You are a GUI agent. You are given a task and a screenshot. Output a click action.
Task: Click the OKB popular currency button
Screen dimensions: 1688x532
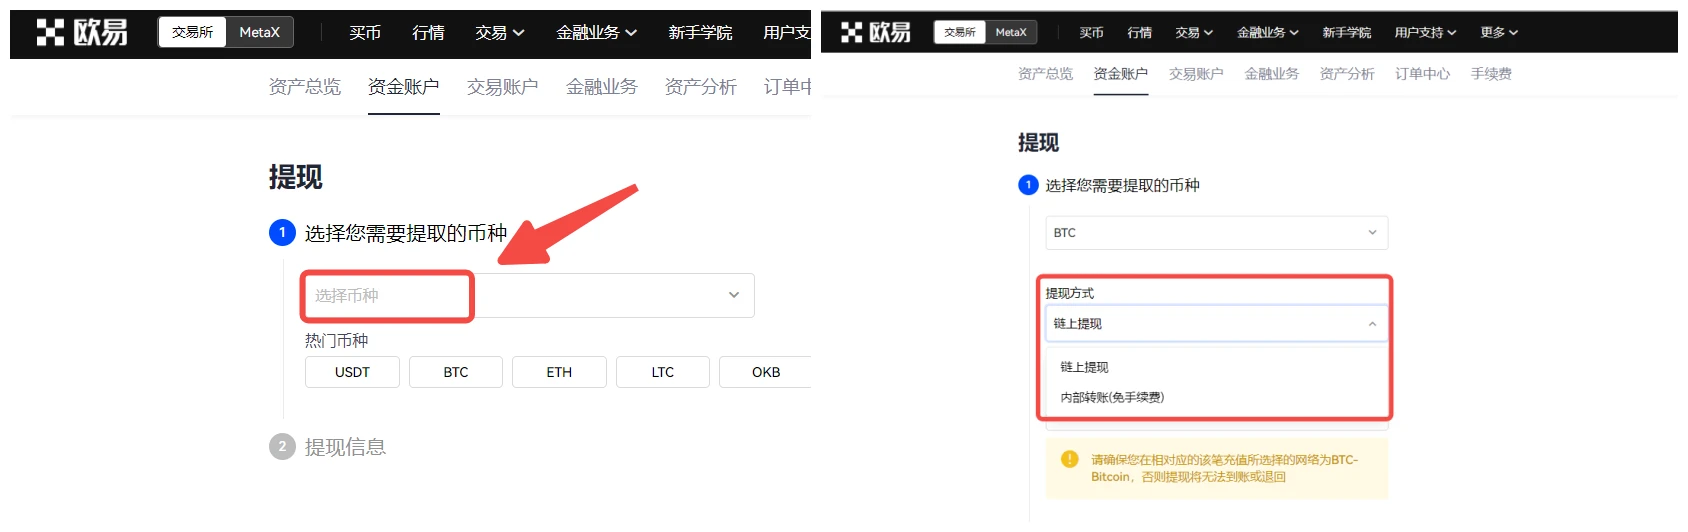pos(765,372)
